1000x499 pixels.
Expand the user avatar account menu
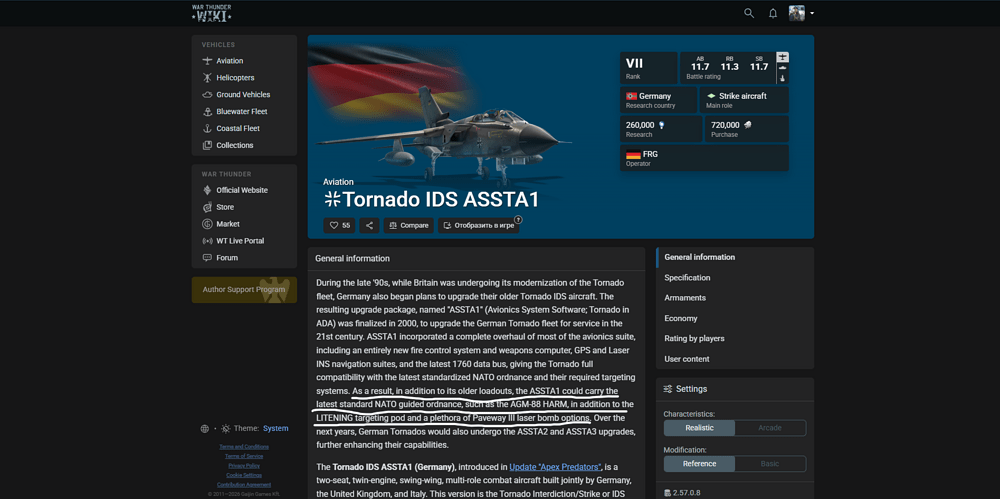pos(801,13)
